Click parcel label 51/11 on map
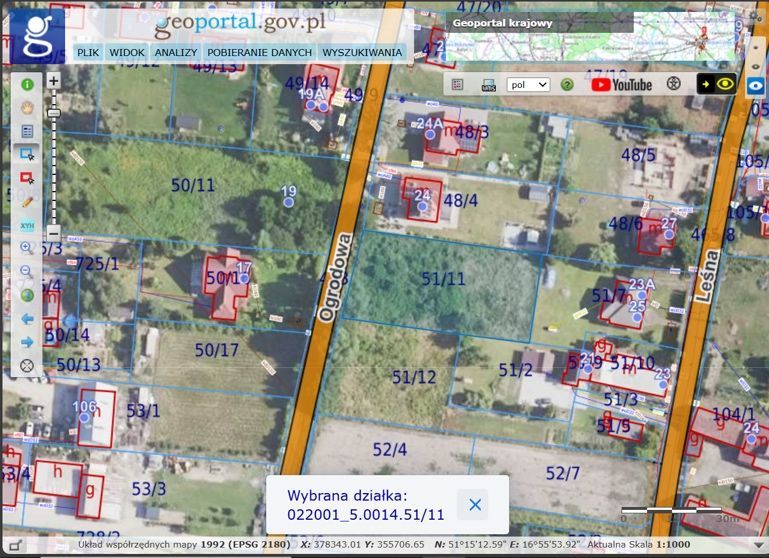The height and width of the screenshot is (558, 769). tap(443, 279)
